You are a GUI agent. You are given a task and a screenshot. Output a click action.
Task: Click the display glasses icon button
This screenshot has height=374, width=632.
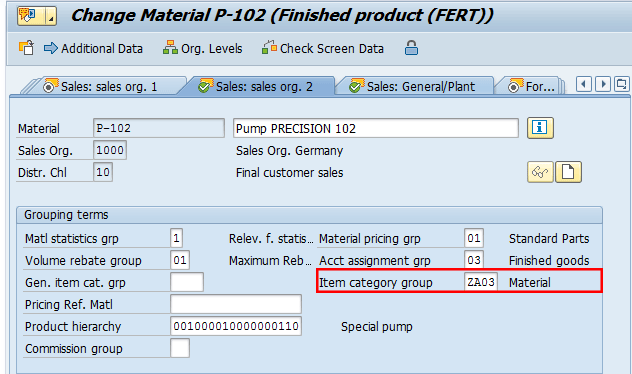tap(540, 172)
